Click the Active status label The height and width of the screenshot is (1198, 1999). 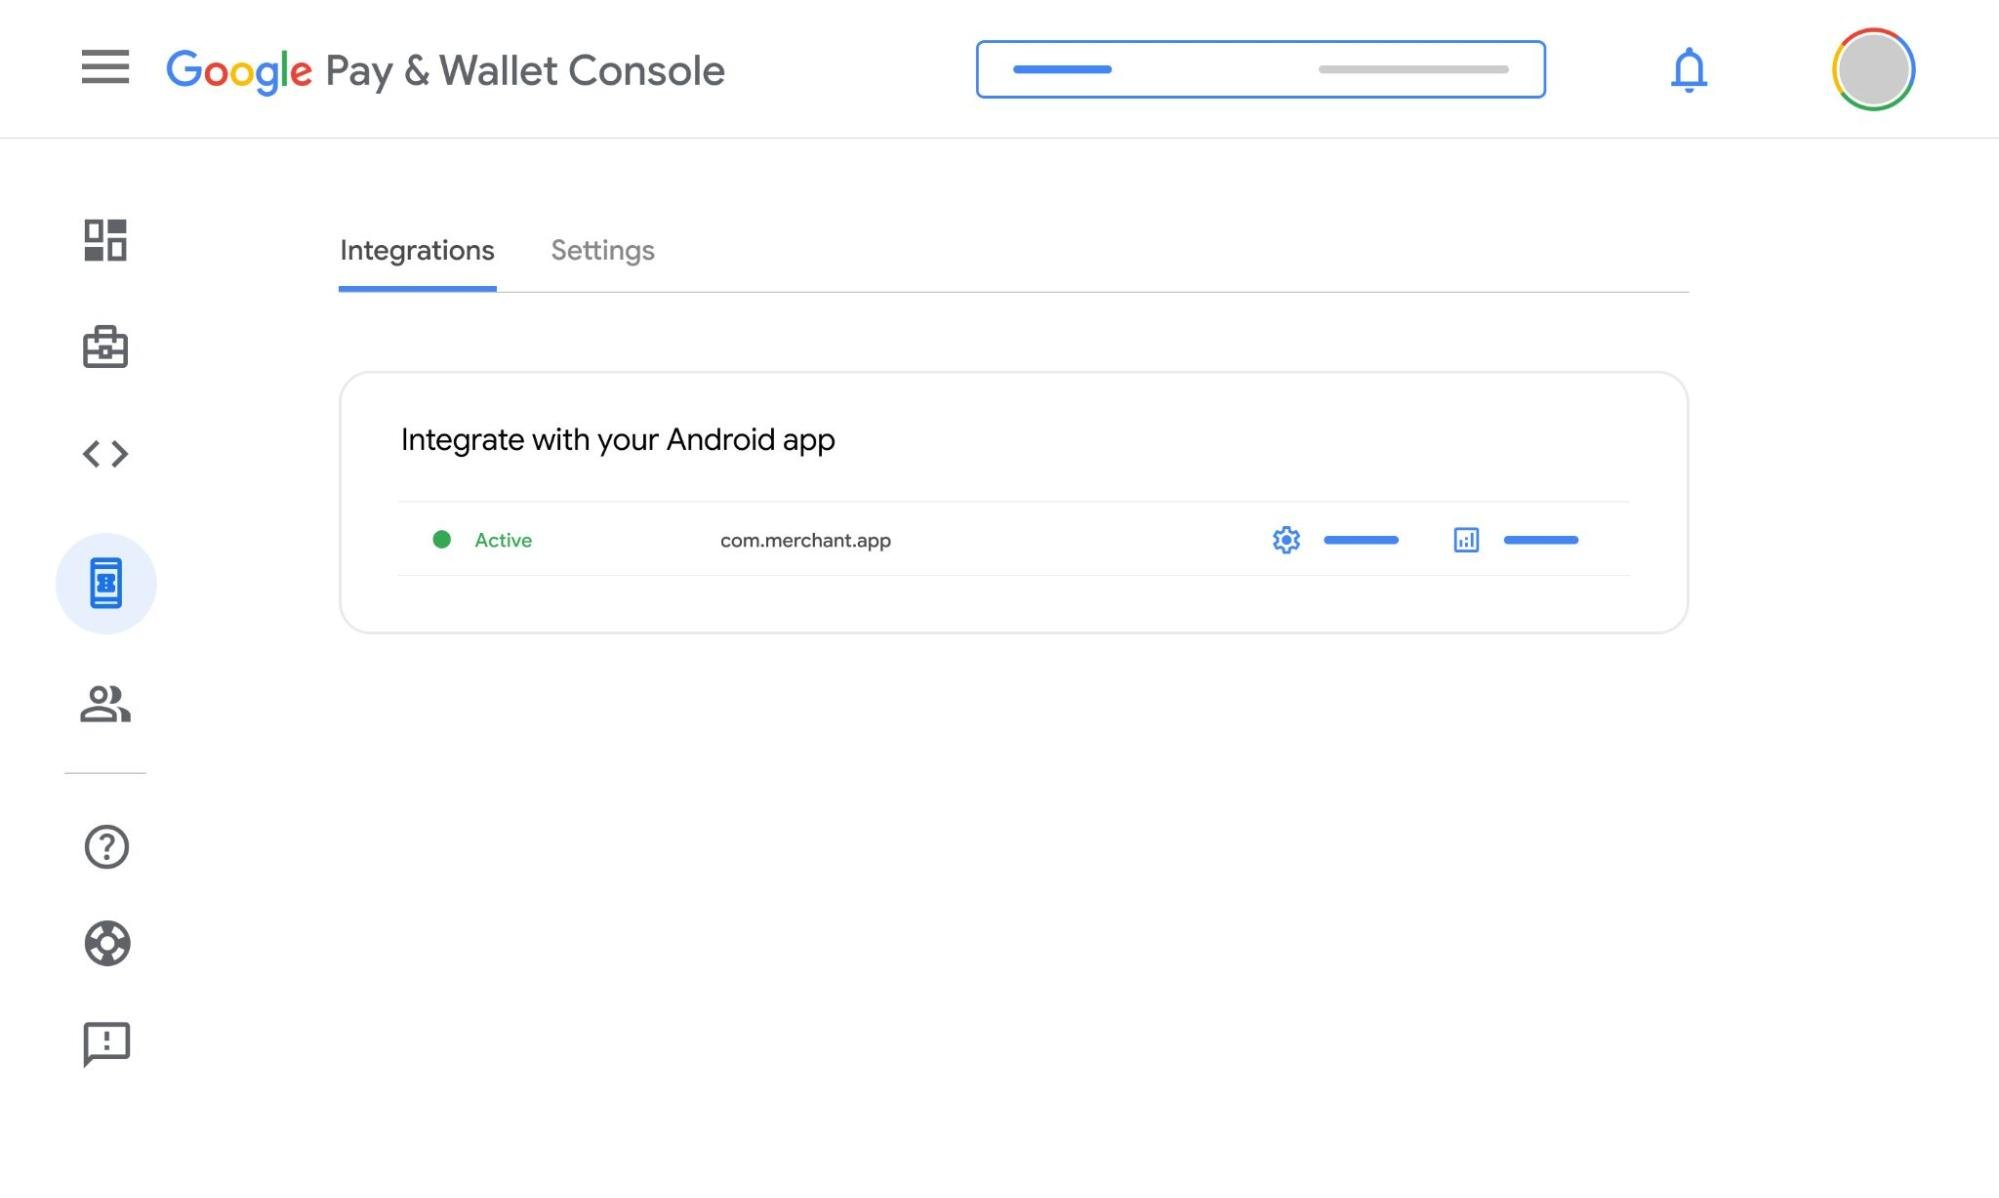(503, 540)
